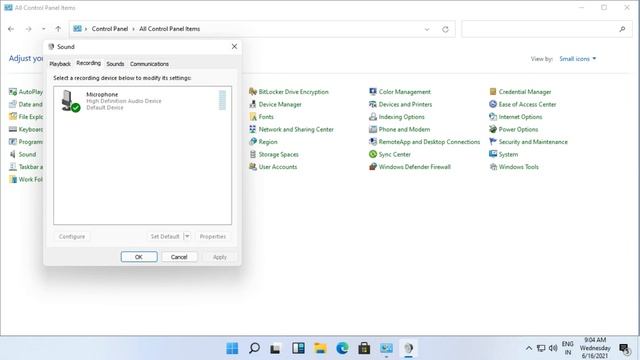Viewport: 640px width, 360px height.
Task: Open RemoteApp and Desktop Connections icon
Action: point(373,142)
